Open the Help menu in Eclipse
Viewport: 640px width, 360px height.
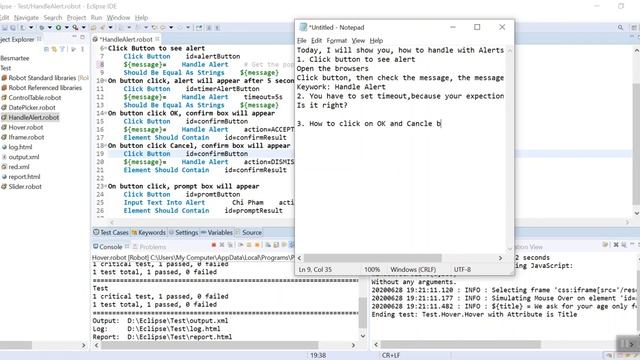(141, 18)
